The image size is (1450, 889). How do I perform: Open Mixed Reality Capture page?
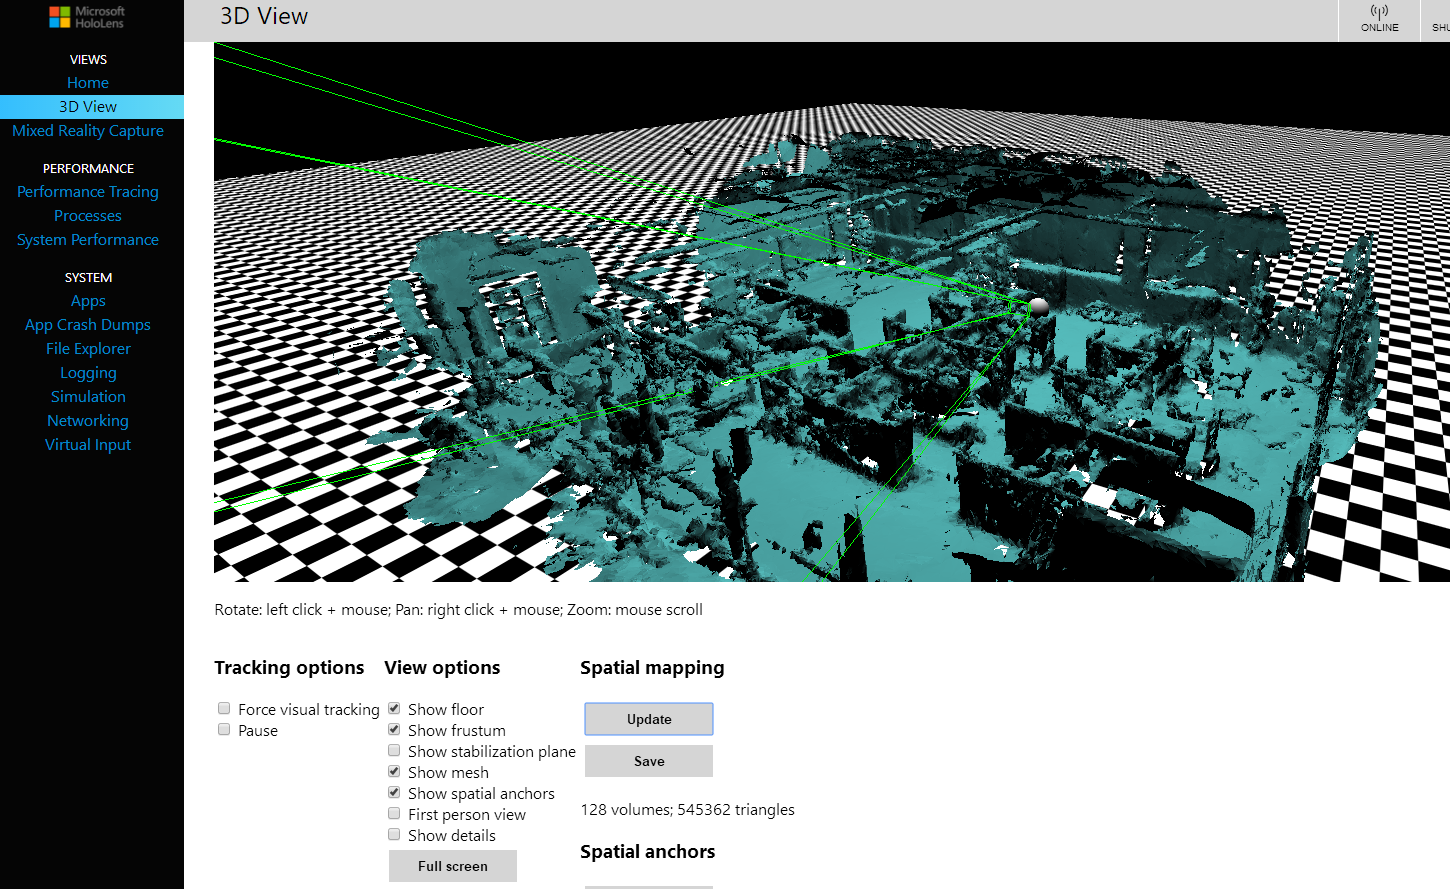[88, 131]
